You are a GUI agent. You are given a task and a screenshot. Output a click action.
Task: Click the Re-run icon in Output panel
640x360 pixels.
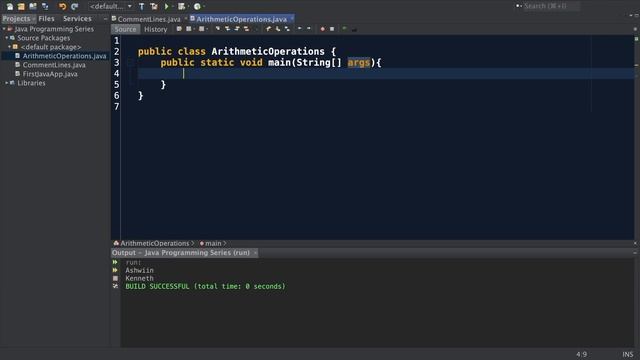coord(115,262)
